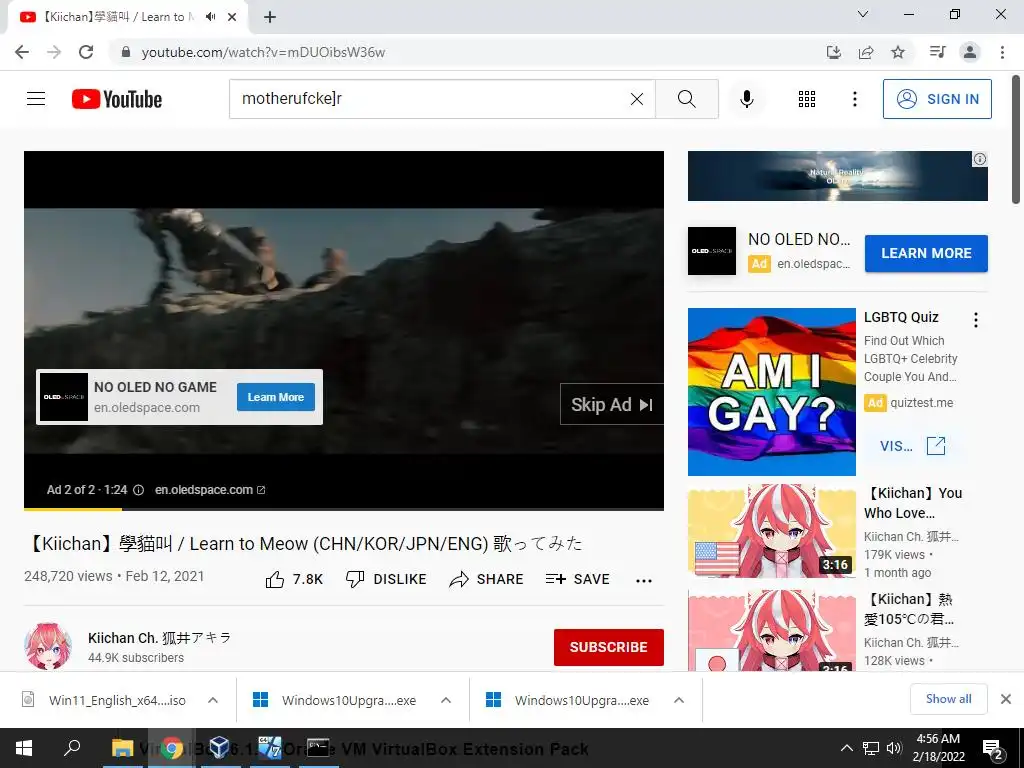The height and width of the screenshot is (768, 1024).
Task: Start voice search with microphone icon
Action: 746,99
